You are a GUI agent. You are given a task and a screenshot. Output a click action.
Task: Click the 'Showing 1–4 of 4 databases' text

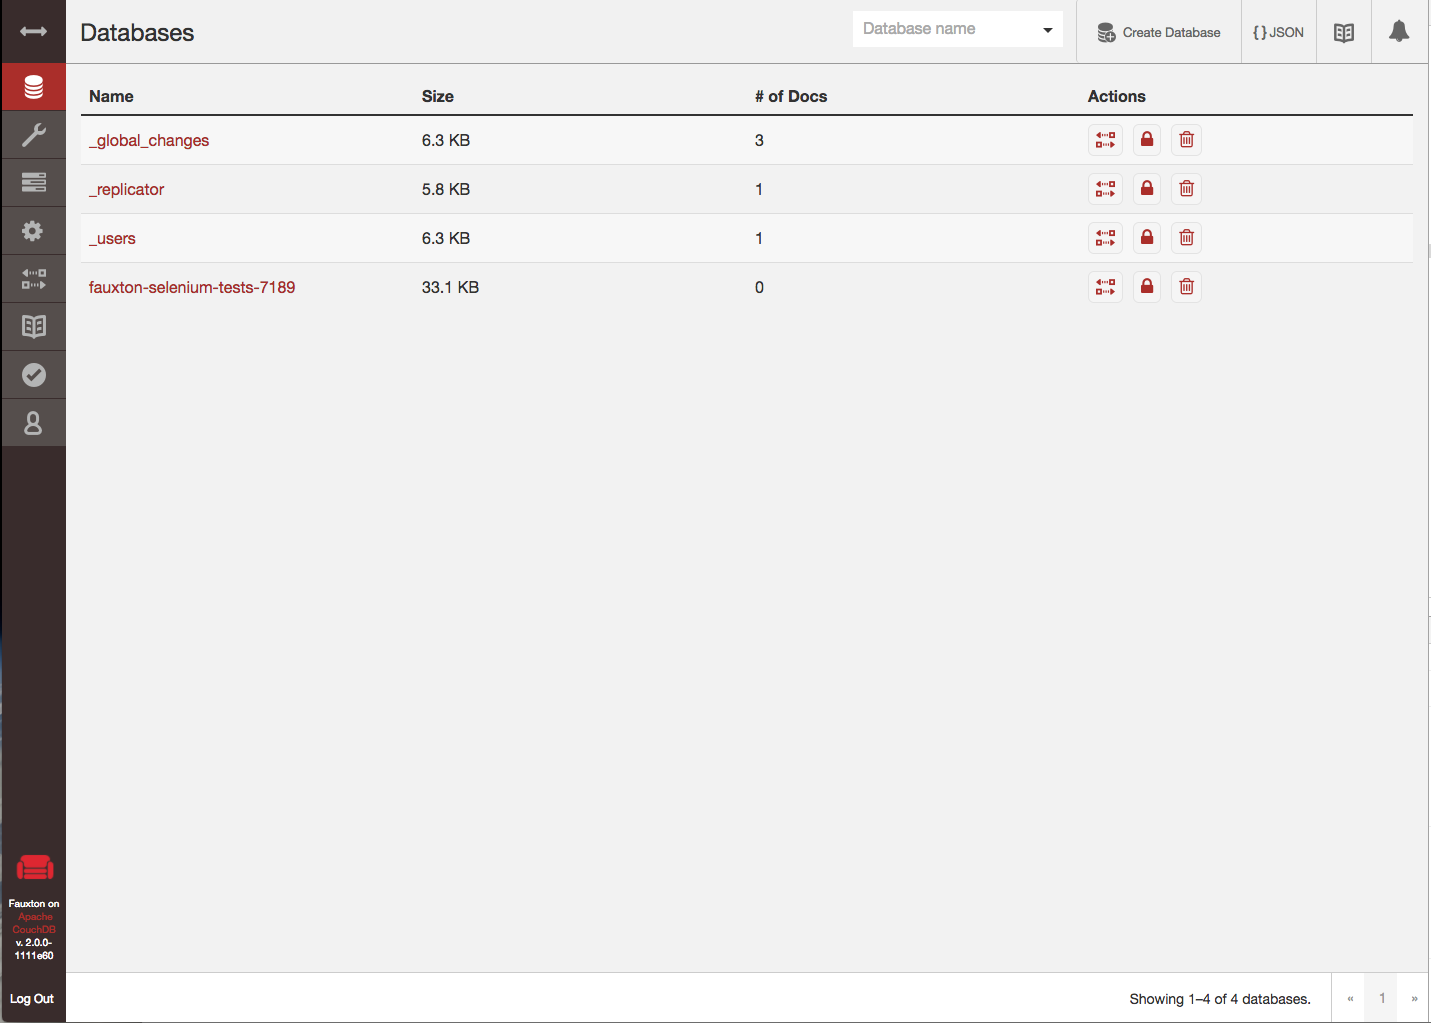tap(1220, 999)
